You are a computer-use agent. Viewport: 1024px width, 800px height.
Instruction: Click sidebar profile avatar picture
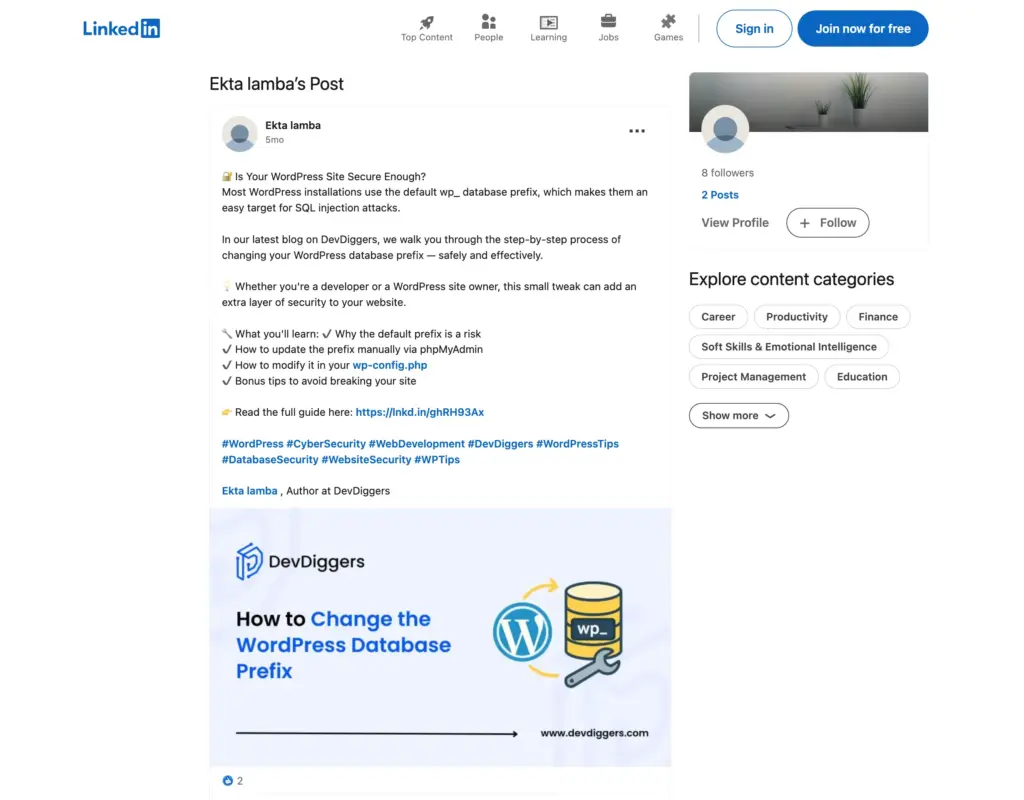pyautogui.click(x=725, y=129)
